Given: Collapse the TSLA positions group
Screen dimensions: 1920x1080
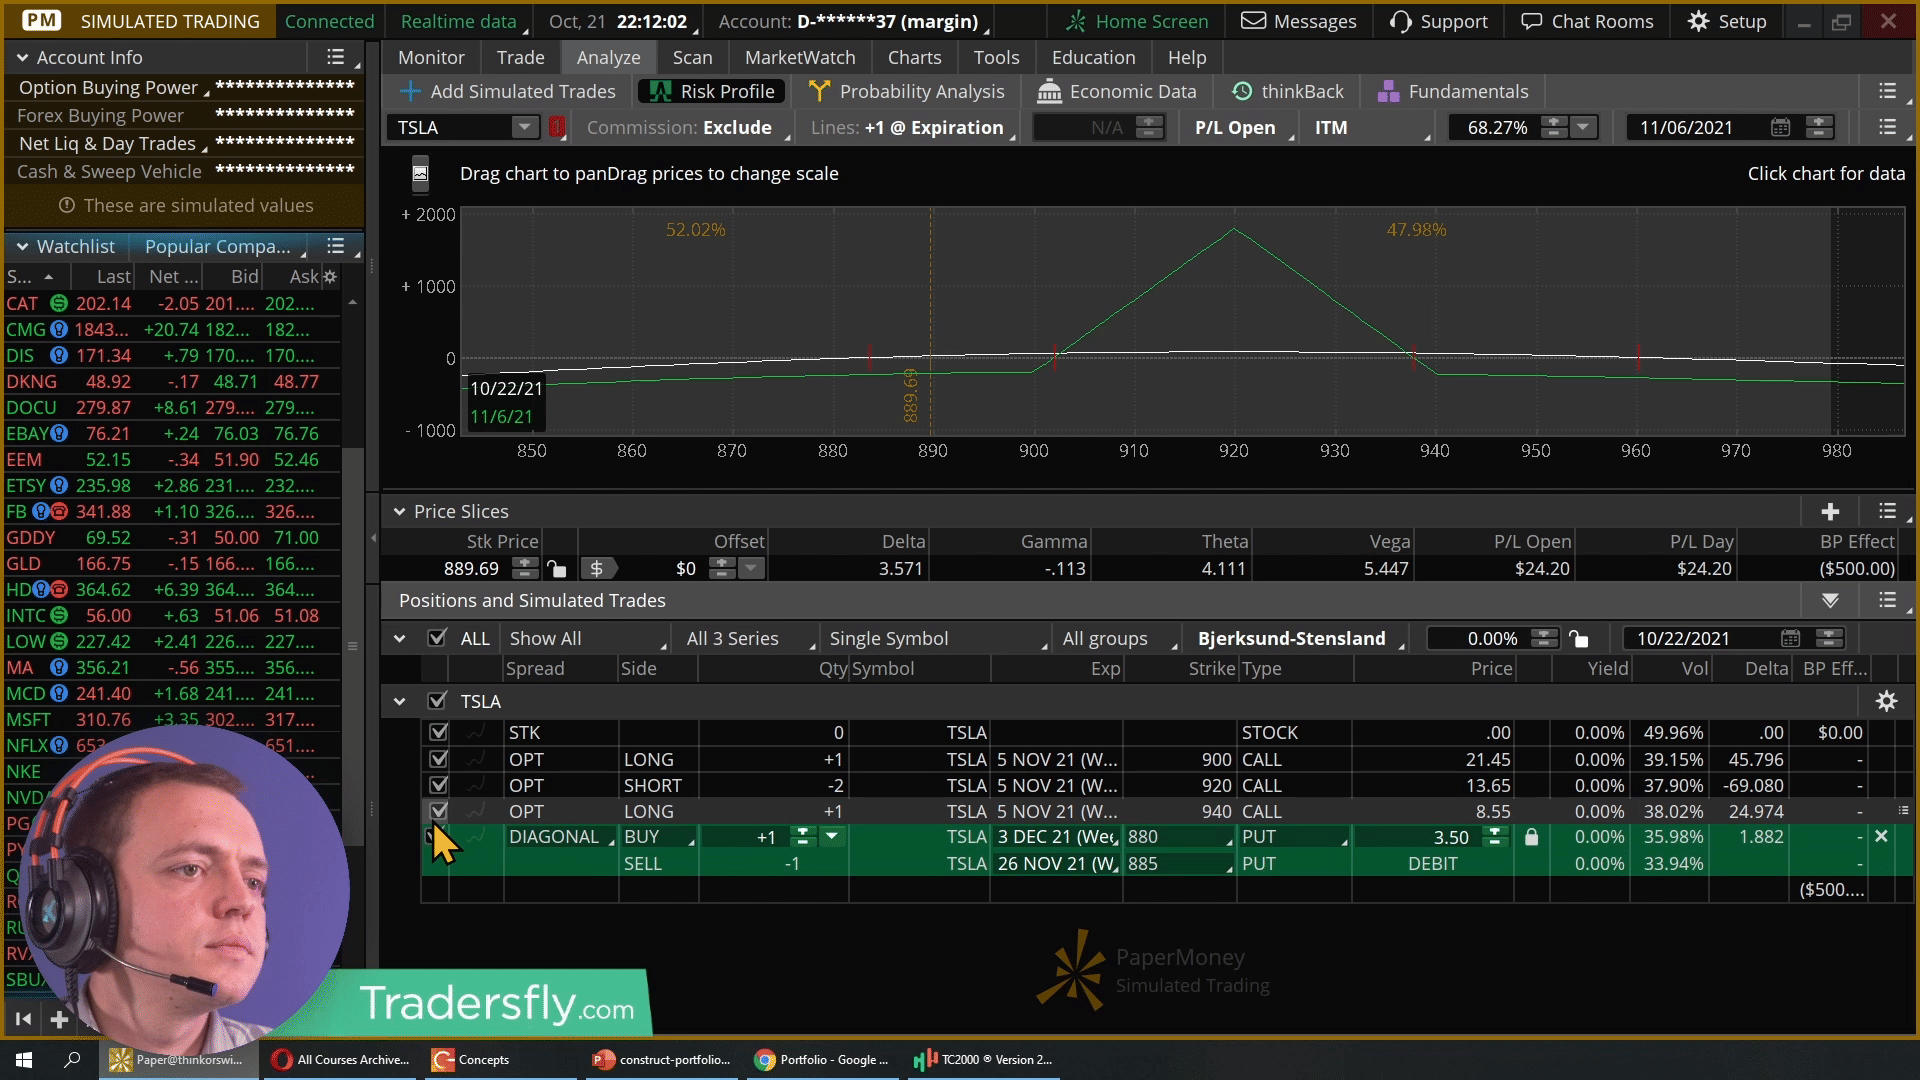Looking at the screenshot, I should (x=399, y=701).
